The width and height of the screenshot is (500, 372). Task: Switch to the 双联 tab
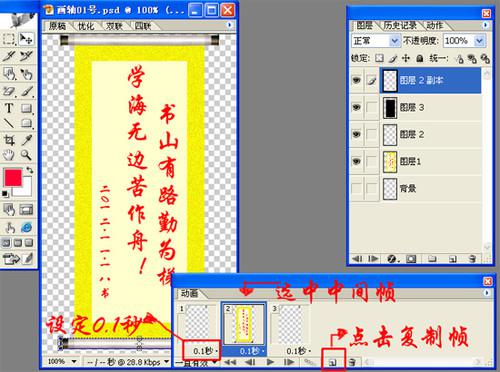(x=114, y=26)
